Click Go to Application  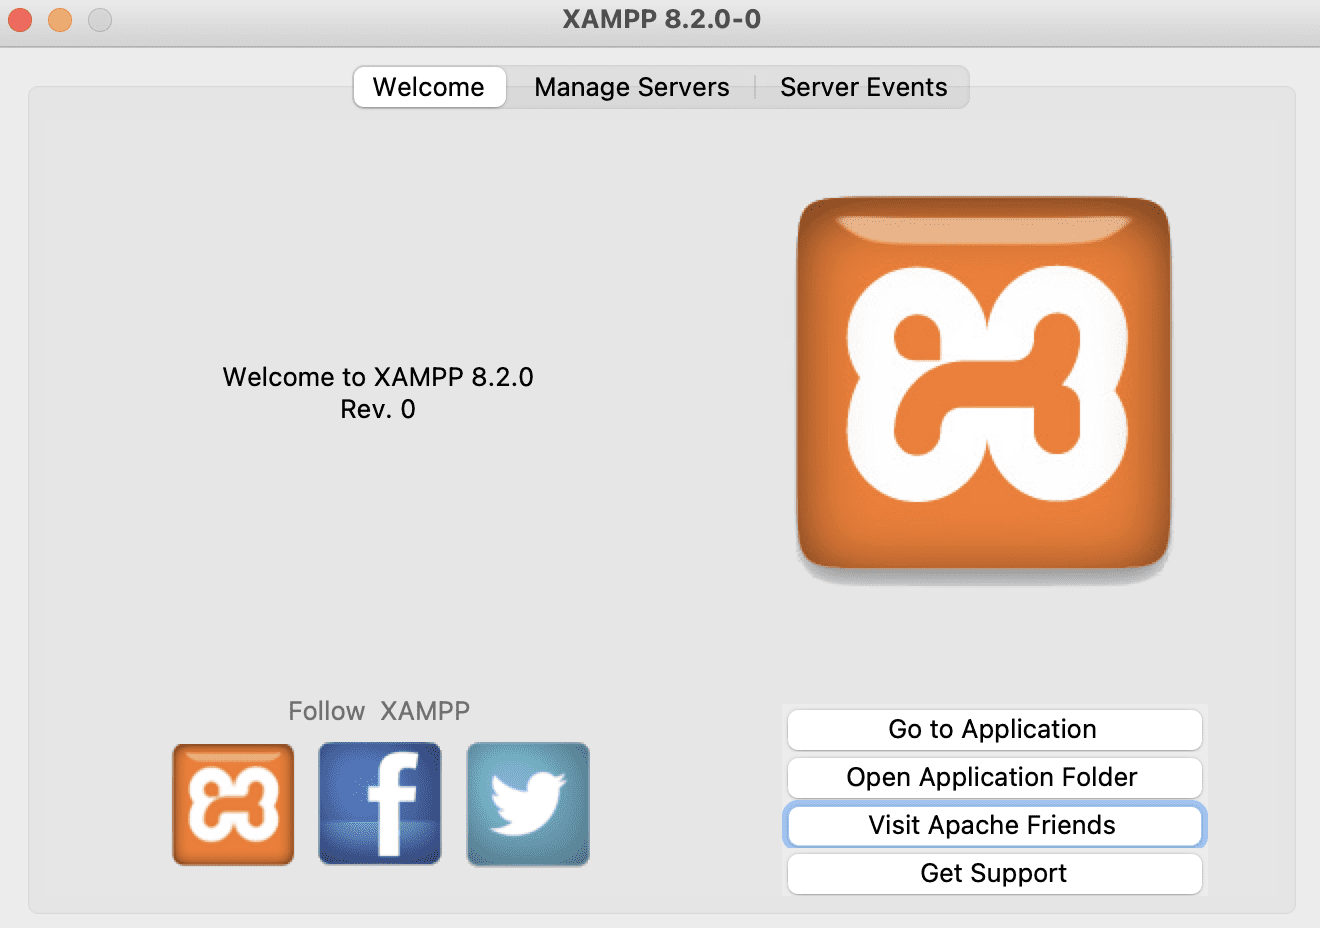pos(994,729)
